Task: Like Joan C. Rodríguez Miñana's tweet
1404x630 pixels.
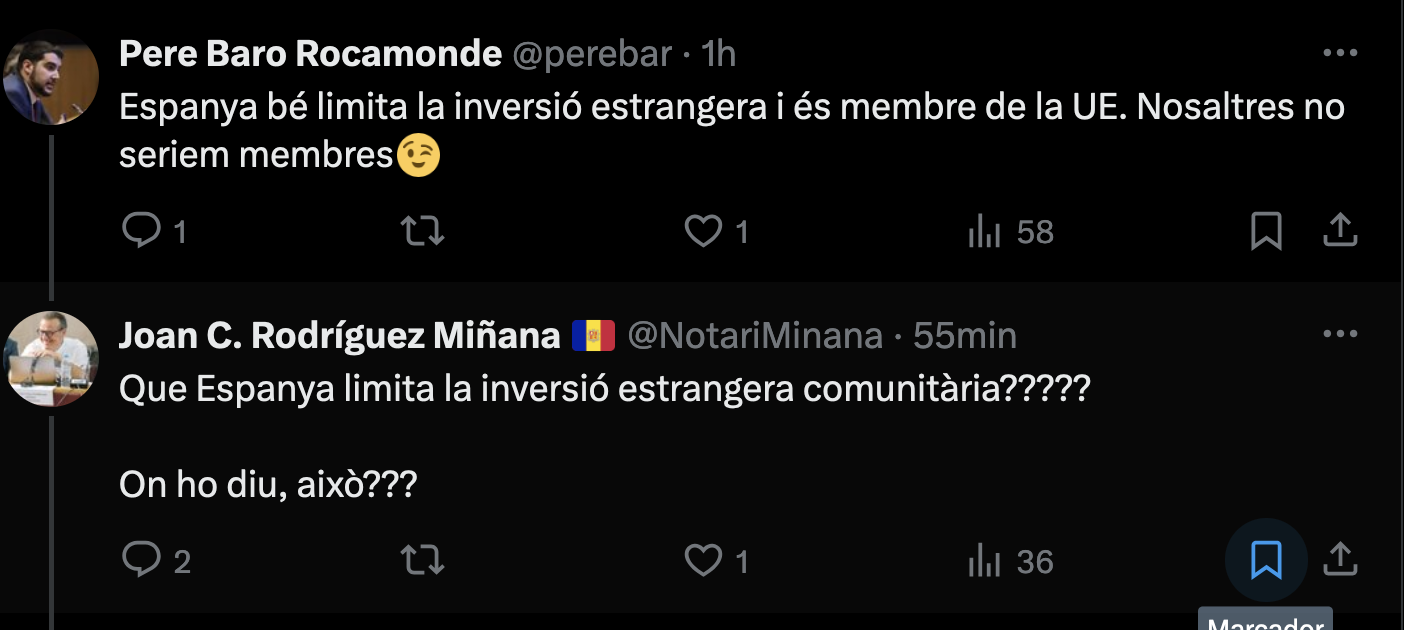Action: [x=703, y=560]
